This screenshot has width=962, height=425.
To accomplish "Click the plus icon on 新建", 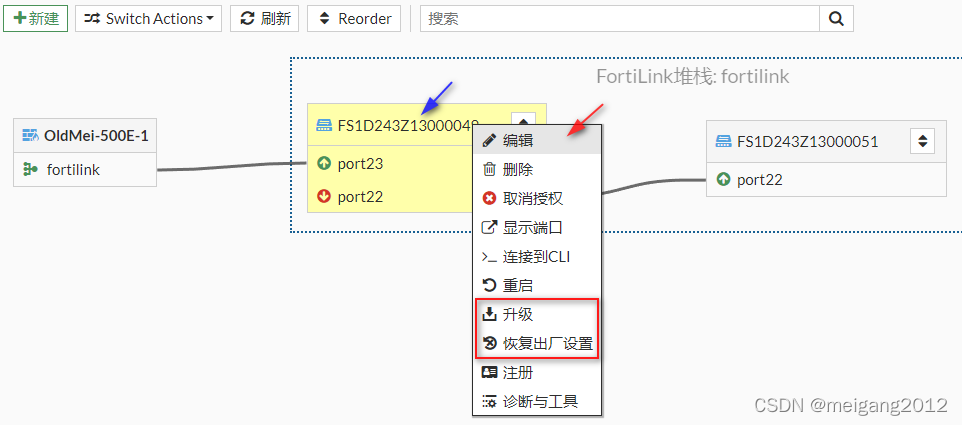I will [x=19, y=18].
